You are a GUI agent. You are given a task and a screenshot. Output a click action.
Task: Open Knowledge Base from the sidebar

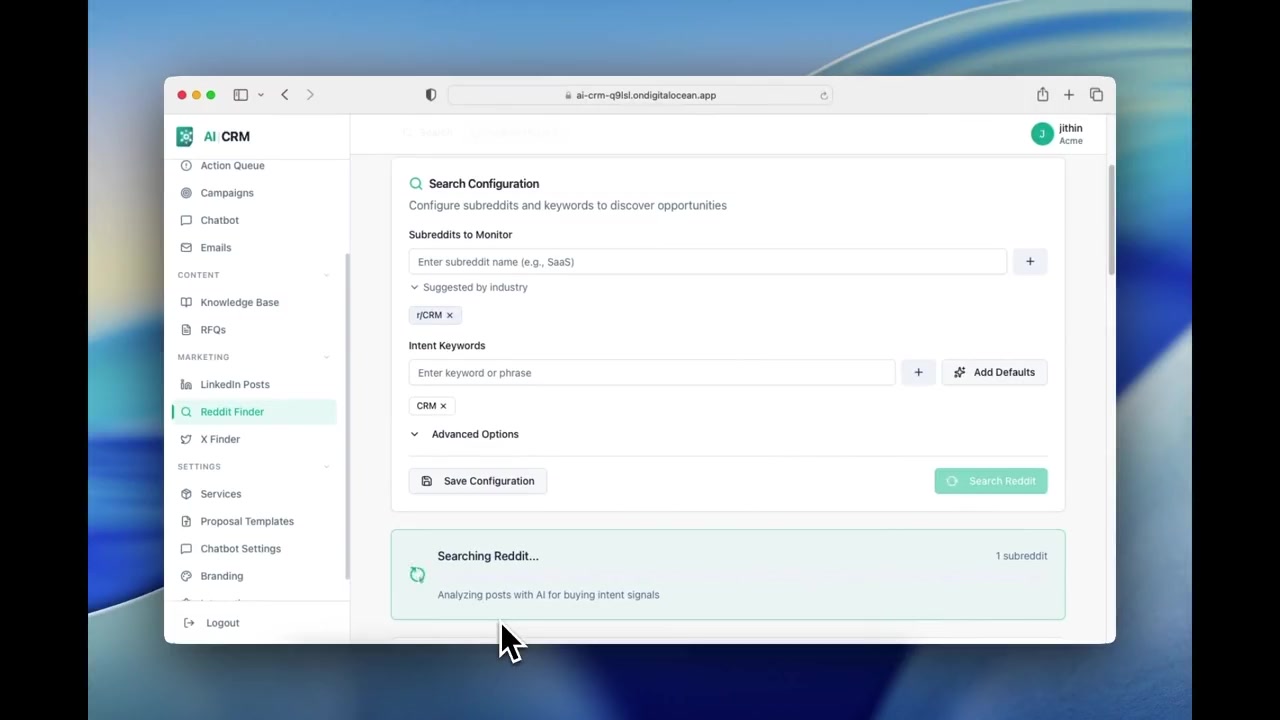(239, 302)
